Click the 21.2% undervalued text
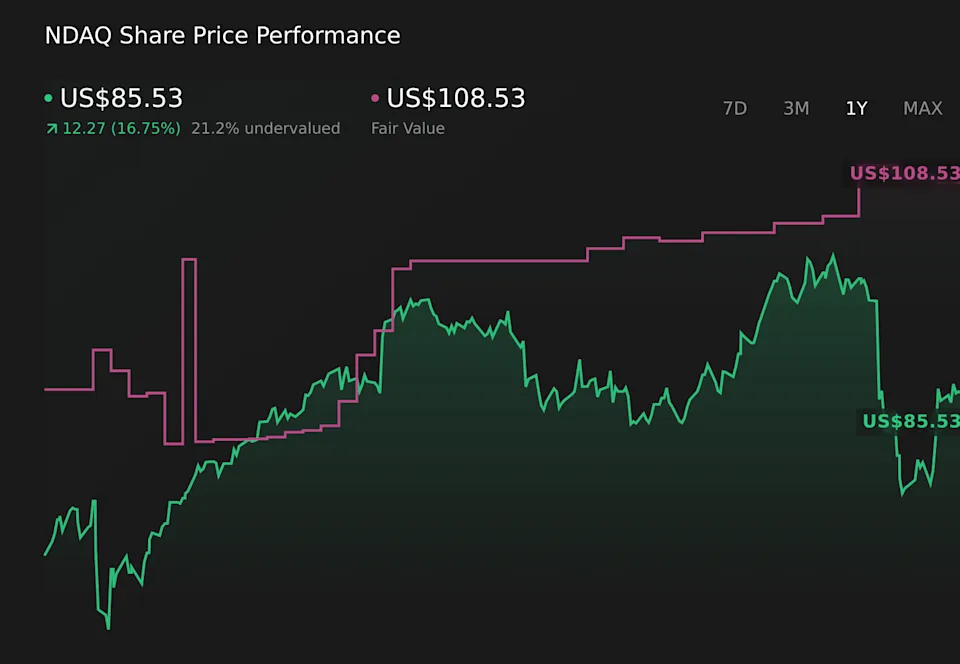 point(265,129)
